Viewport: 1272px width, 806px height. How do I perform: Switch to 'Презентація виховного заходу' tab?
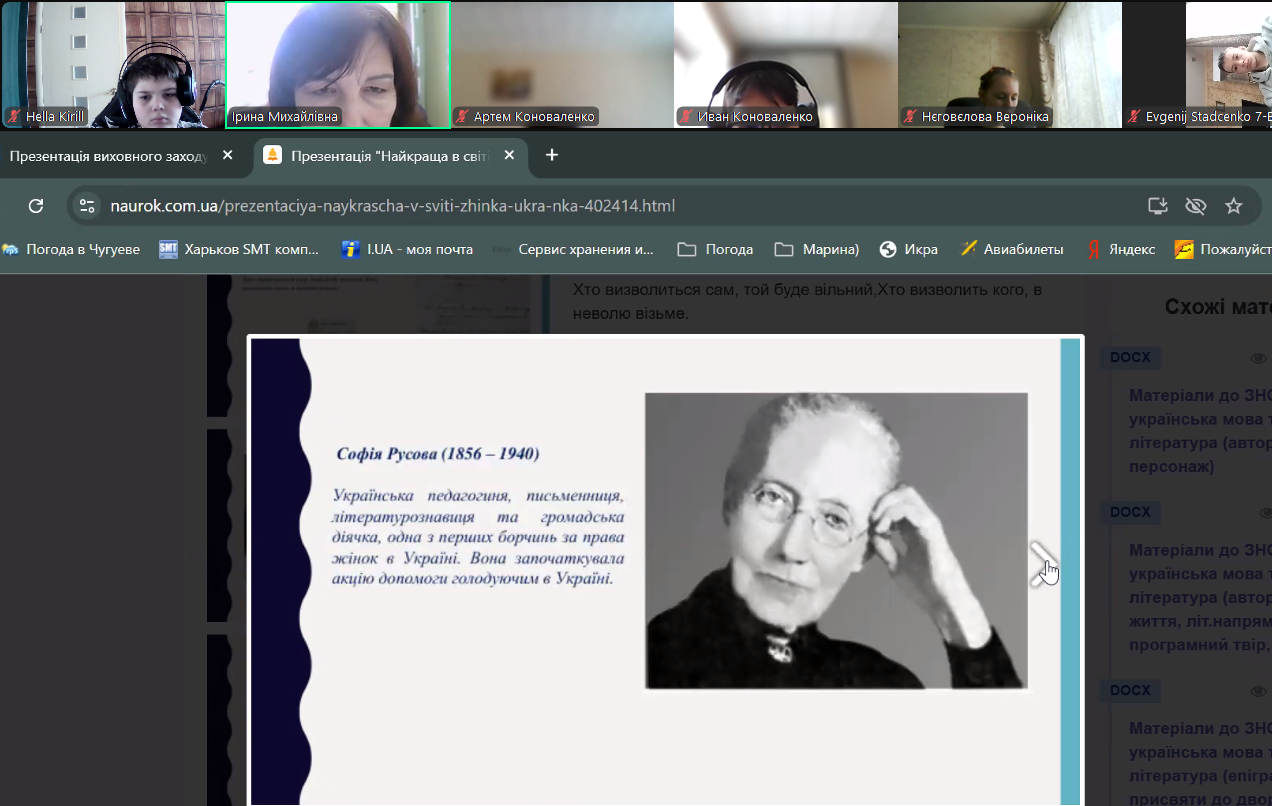[108, 156]
